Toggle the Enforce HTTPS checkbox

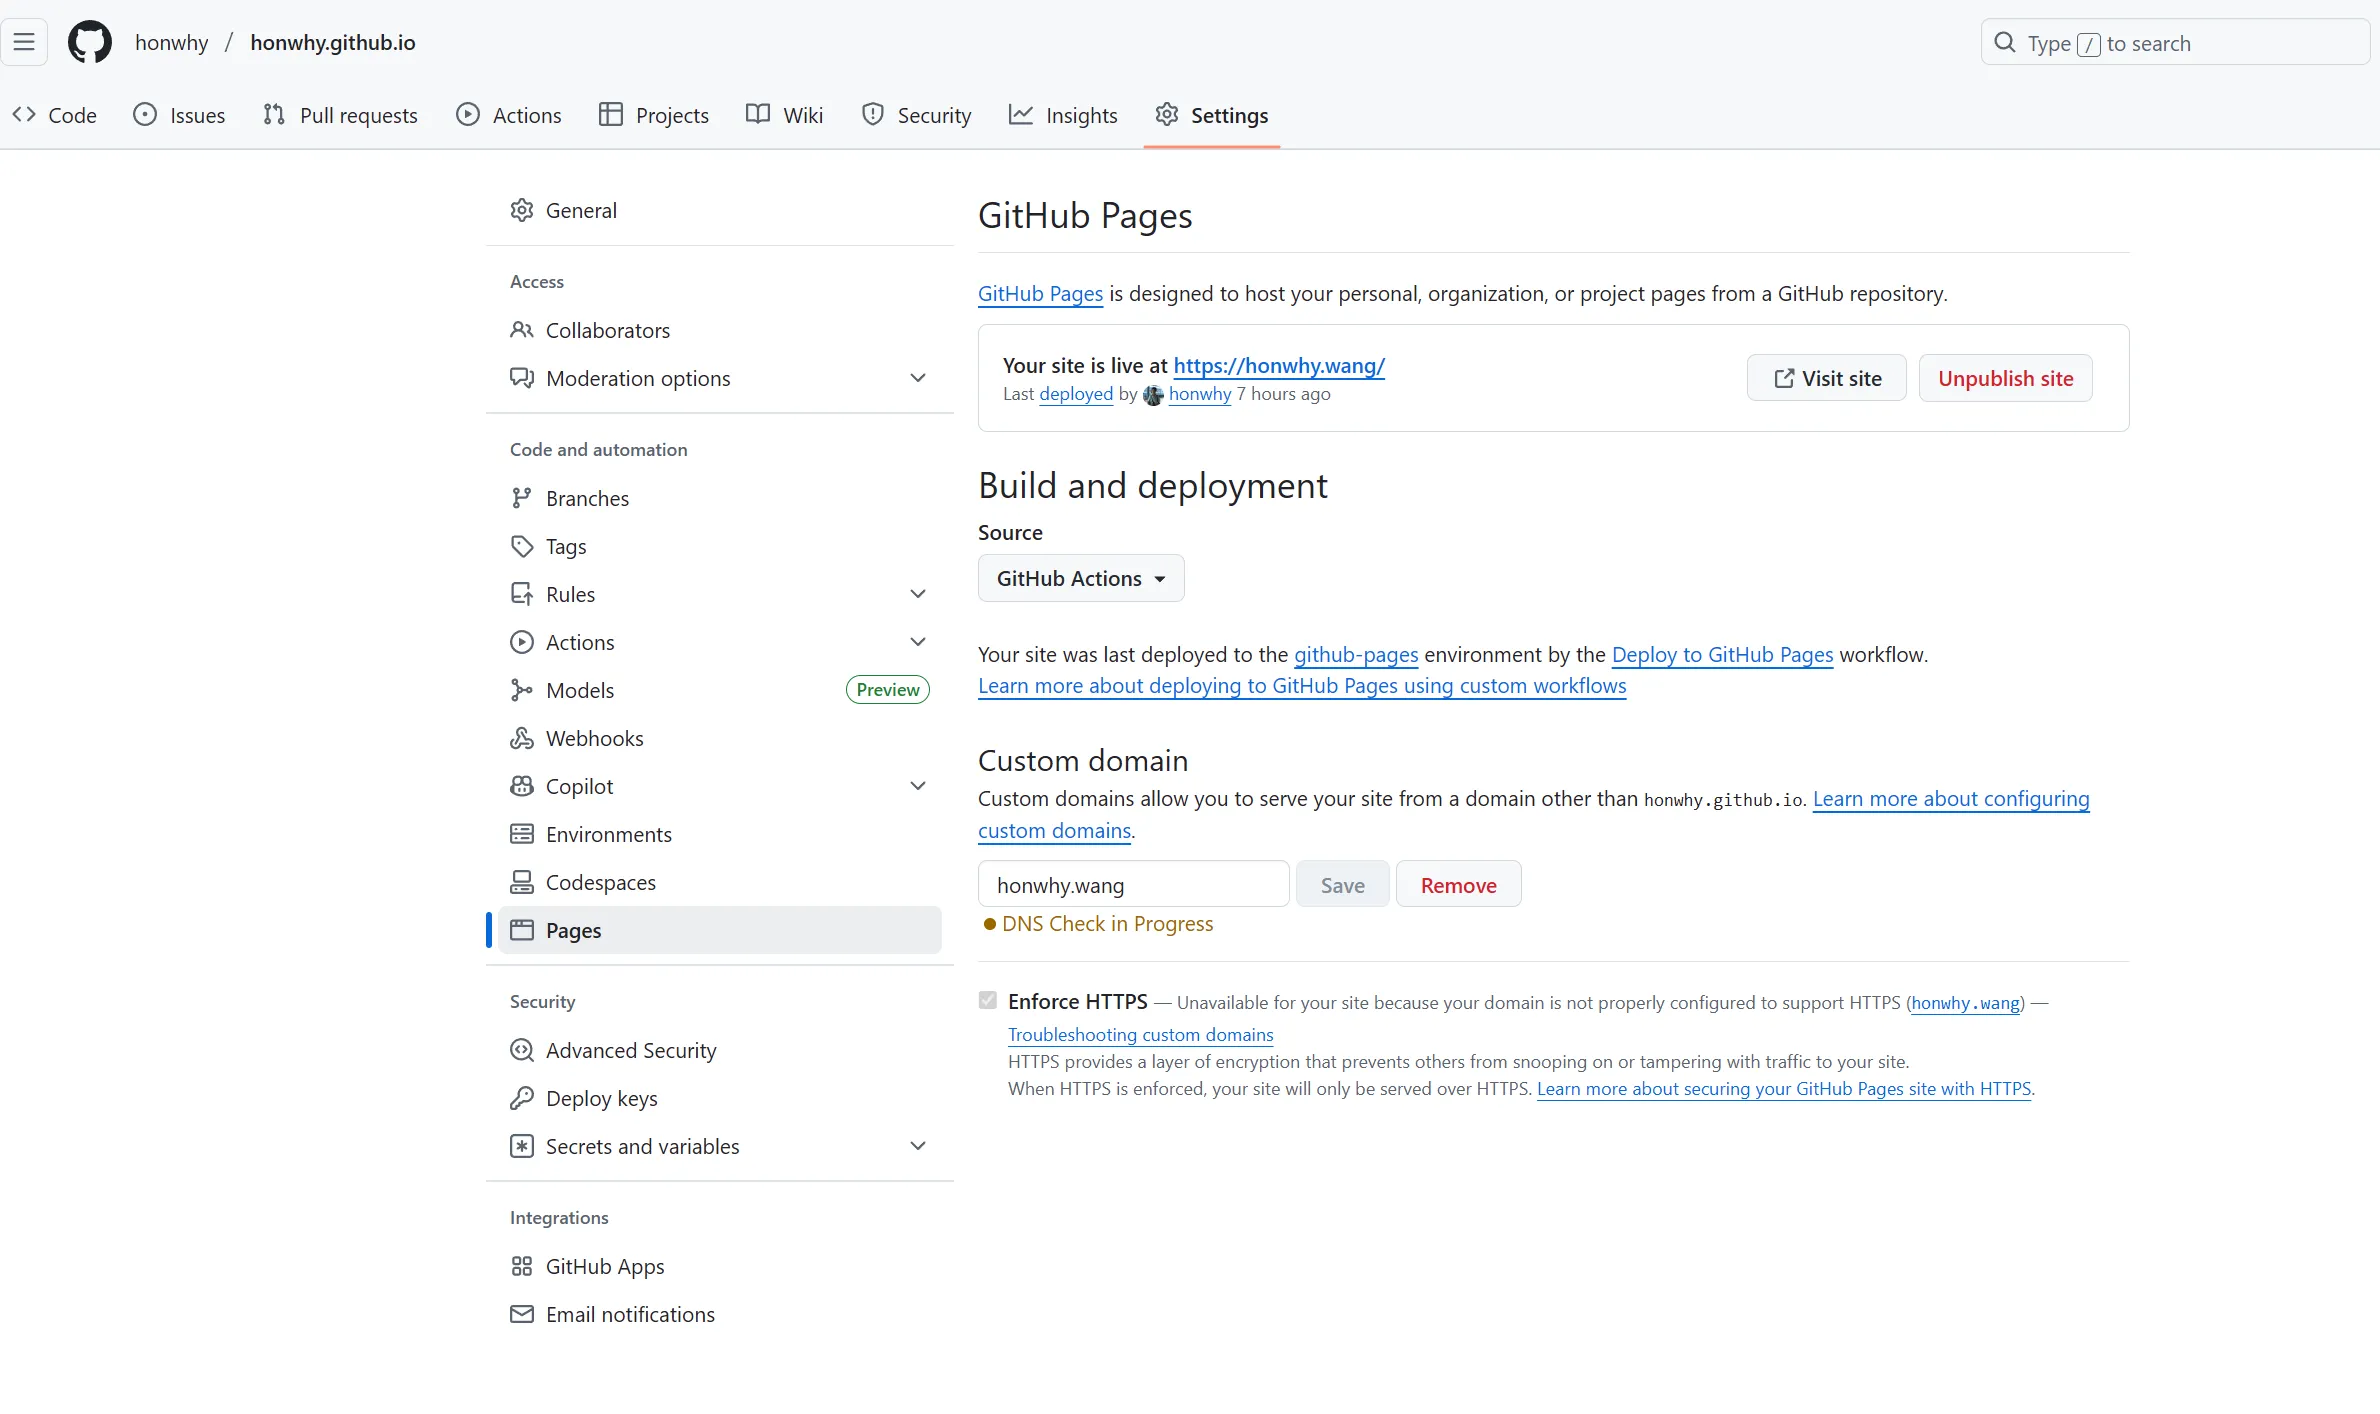[988, 1001]
